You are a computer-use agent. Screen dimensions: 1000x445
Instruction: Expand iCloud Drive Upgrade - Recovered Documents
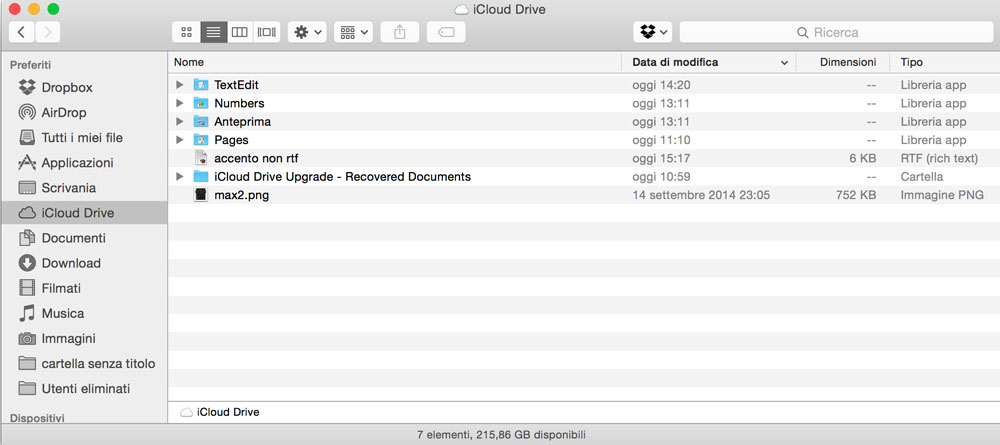(180, 177)
